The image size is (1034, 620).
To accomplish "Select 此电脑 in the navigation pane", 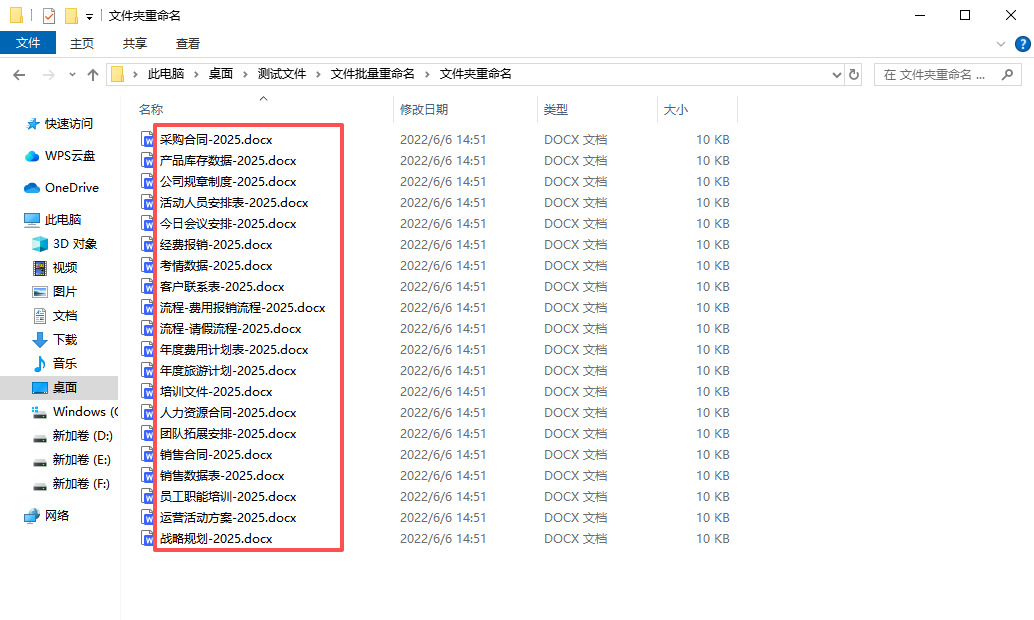I will coord(63,219).
